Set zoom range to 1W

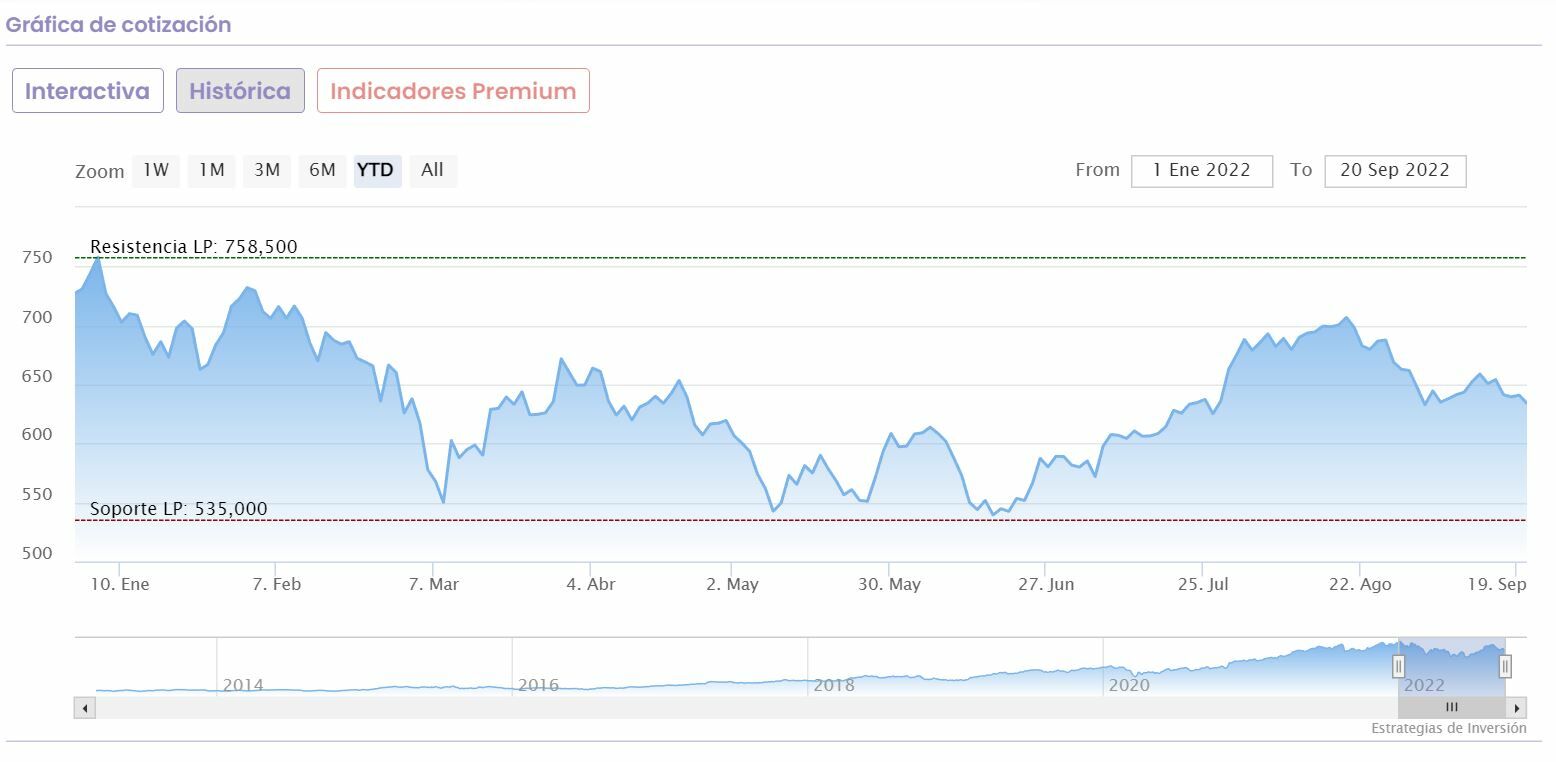(x=156, y=170)
